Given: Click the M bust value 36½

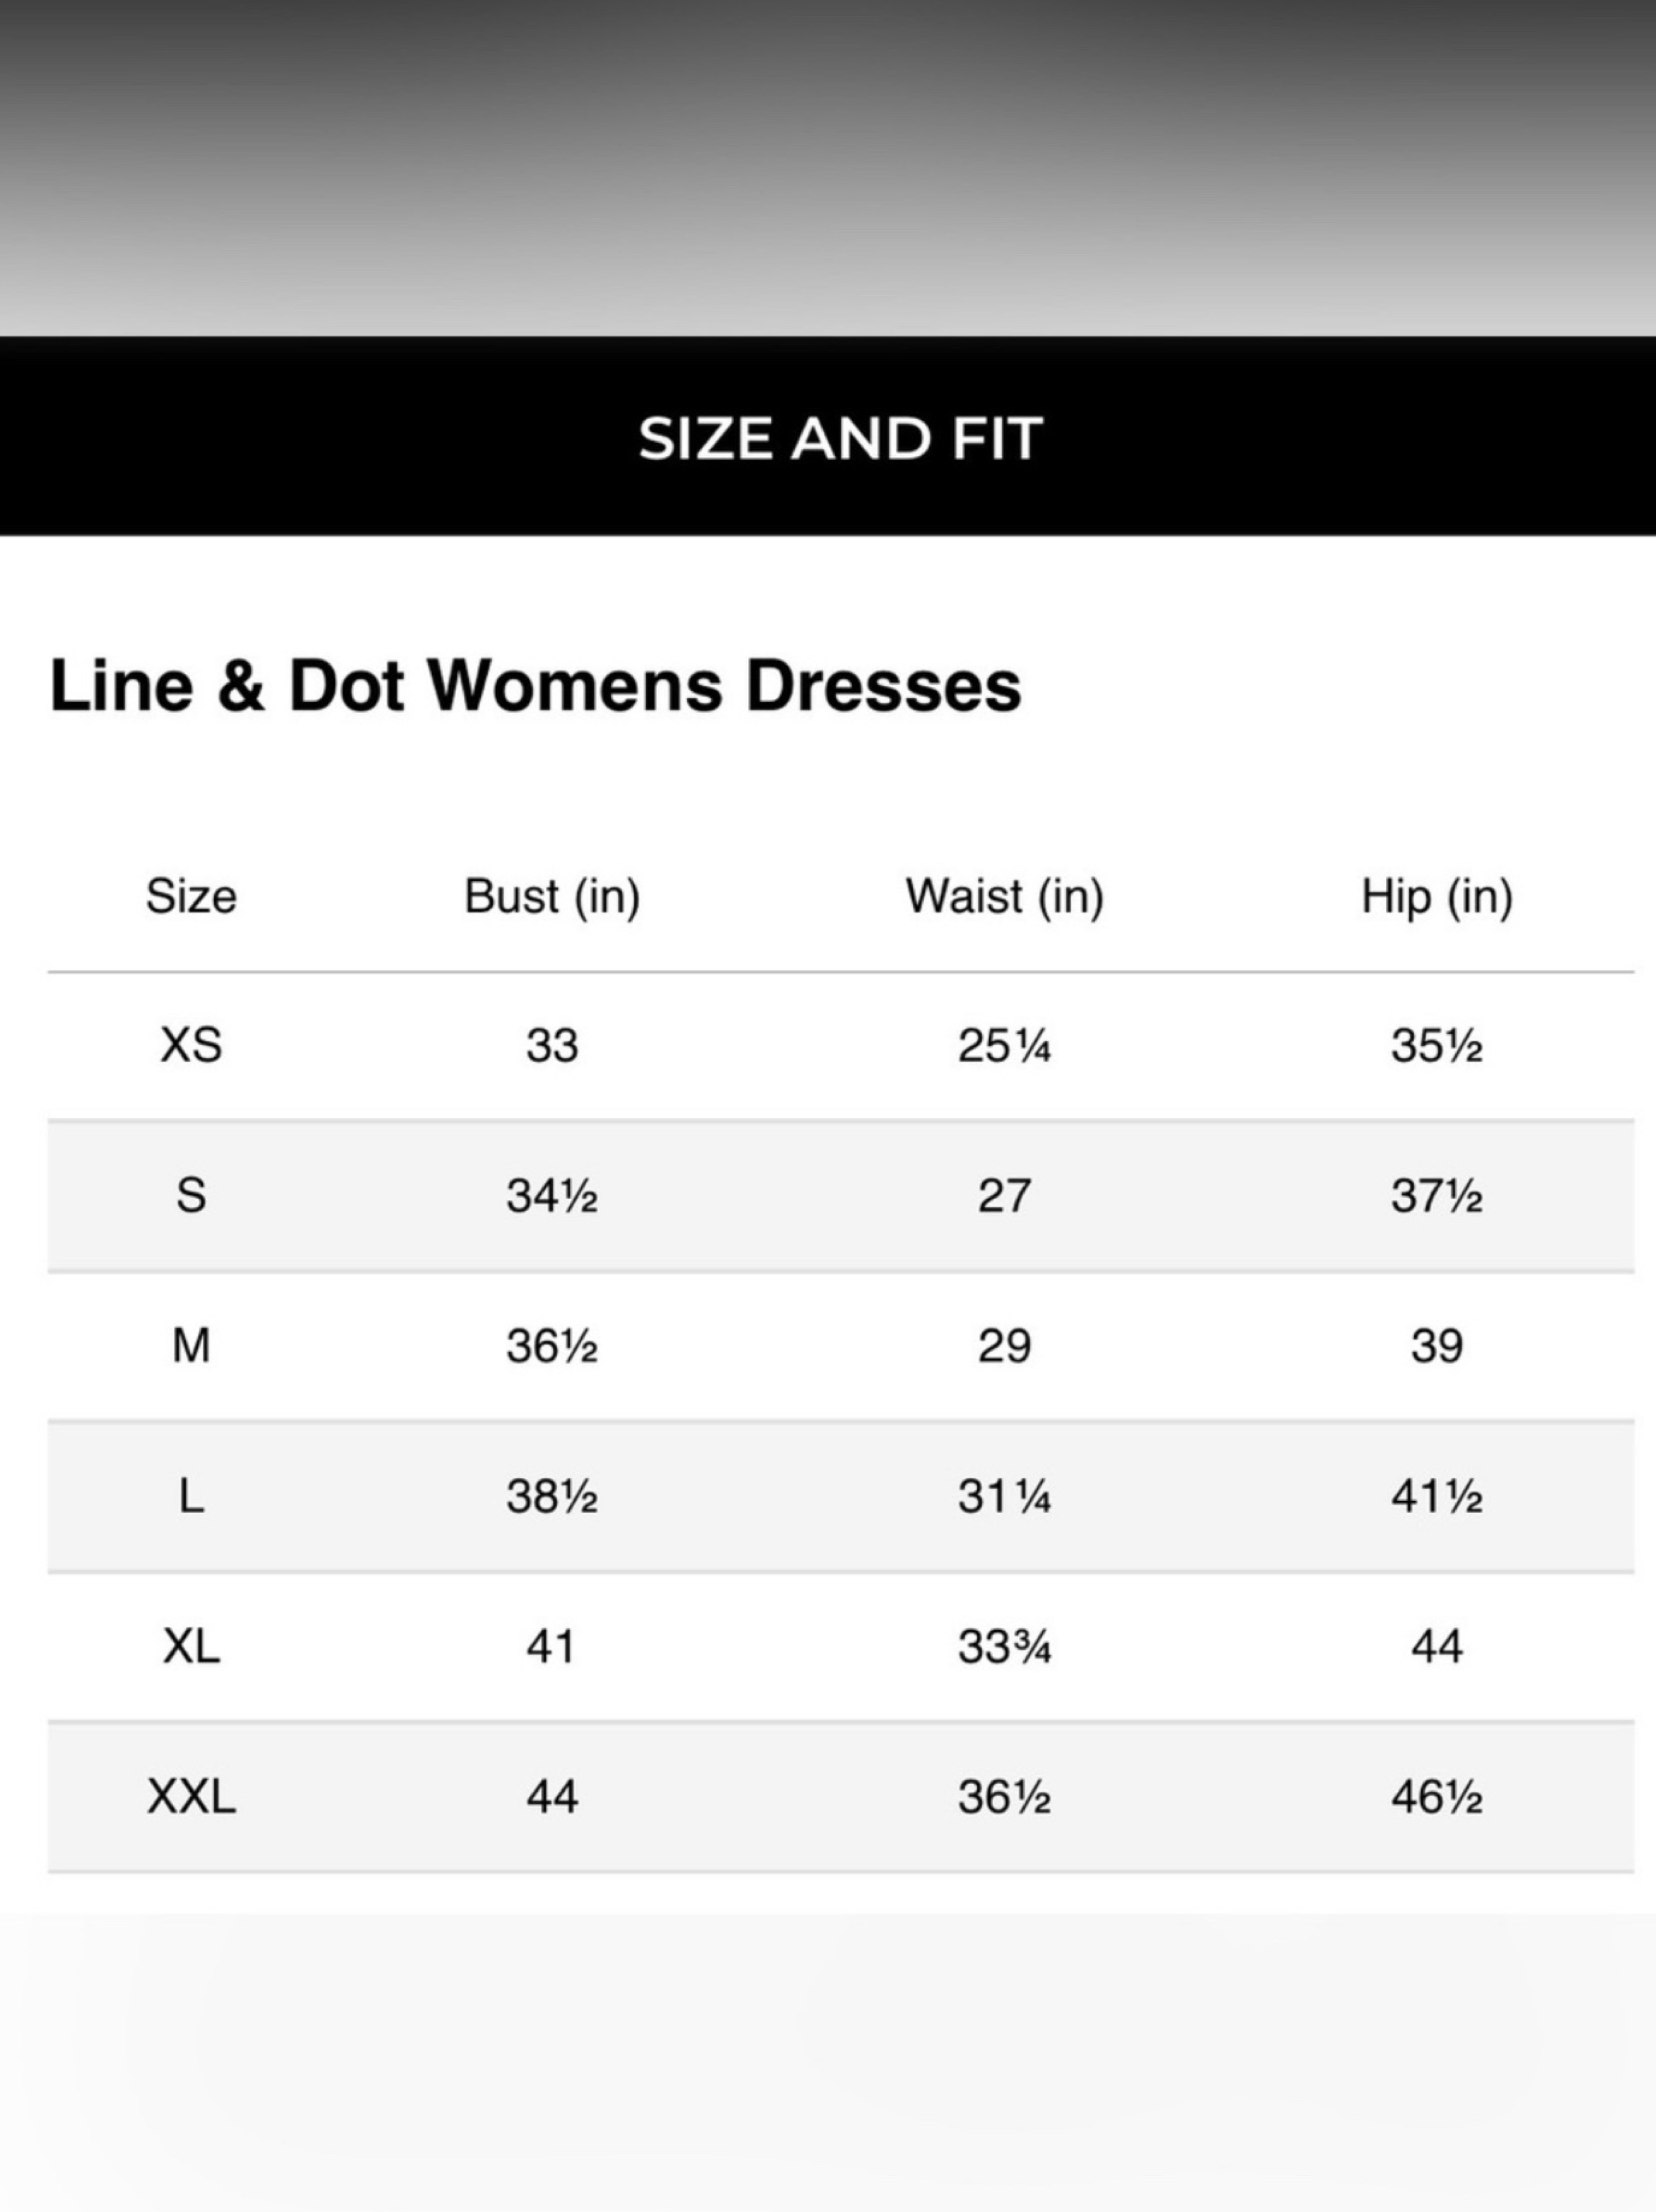Looking at the screenshot, I should 552,1346.
